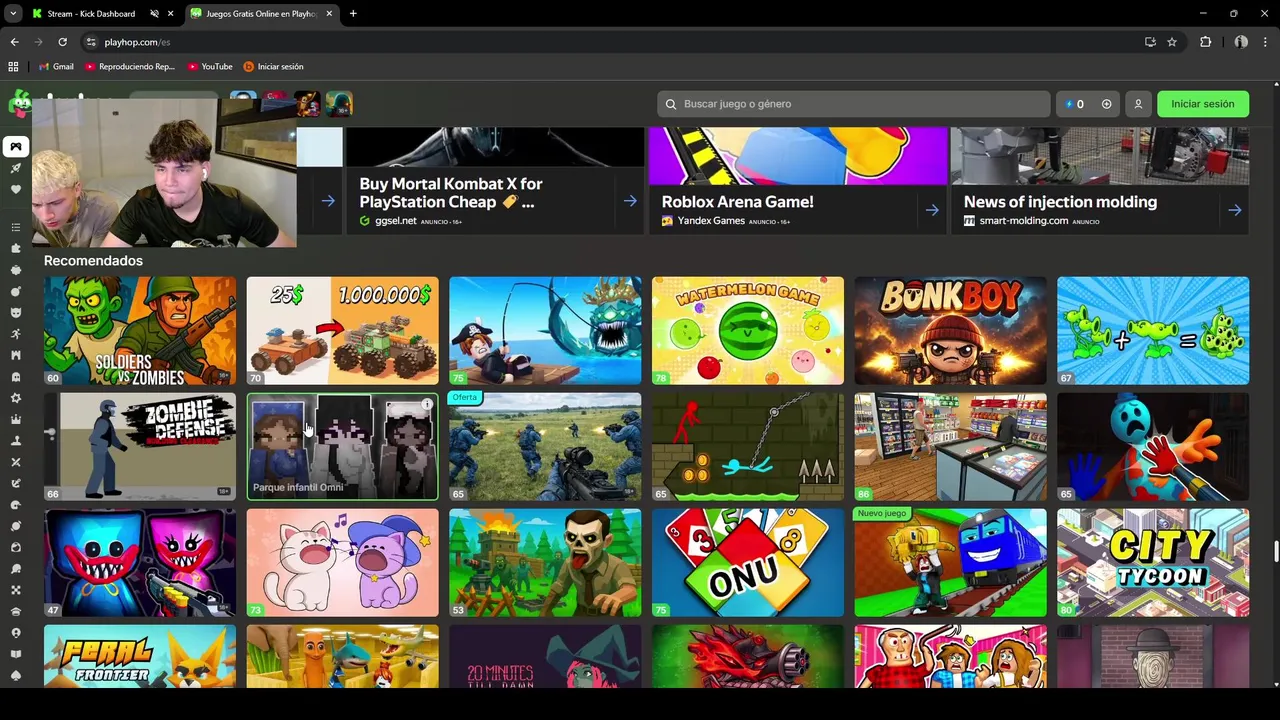Viewport: 1280px width, 720px height.
Task: Open Iniciar sesión bookmark
Action: tap(273, 66)
